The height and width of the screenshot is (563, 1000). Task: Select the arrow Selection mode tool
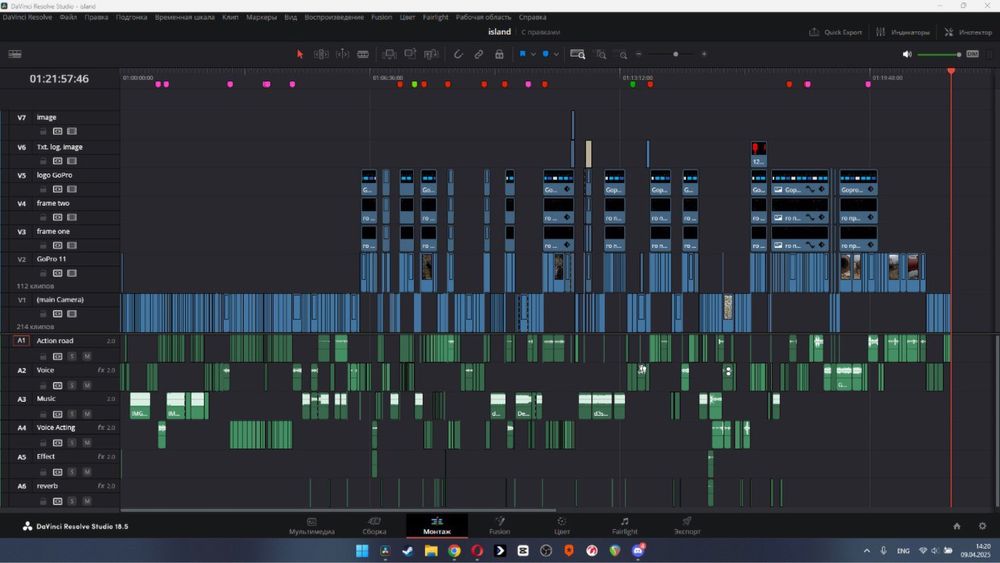pyautogui.click(x=300, y=54)
